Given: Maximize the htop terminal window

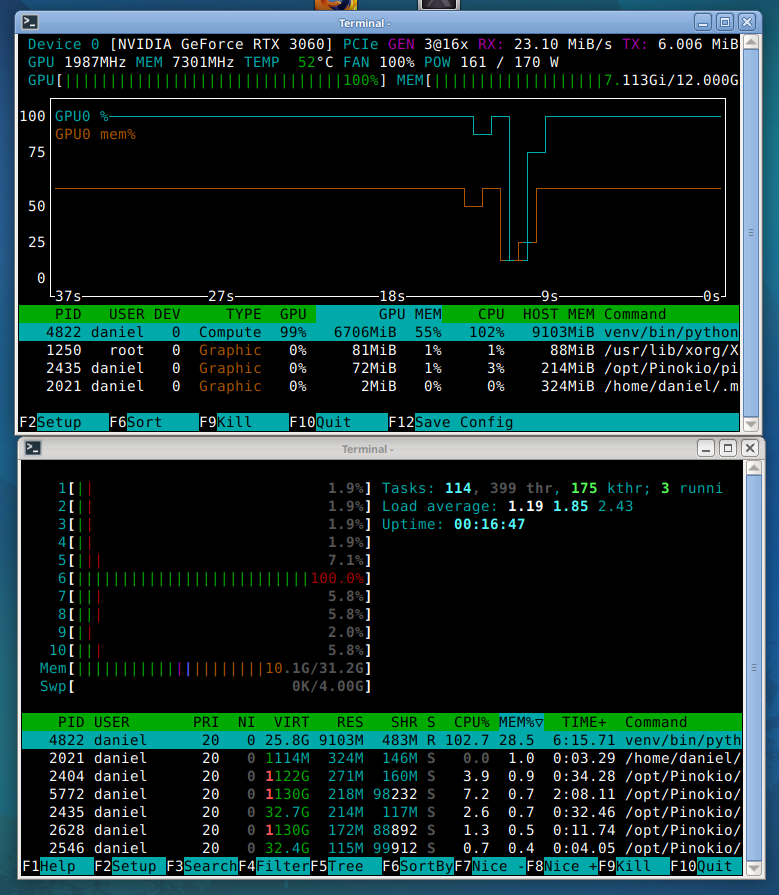Looking at the screenshot, I should (727, 449).
